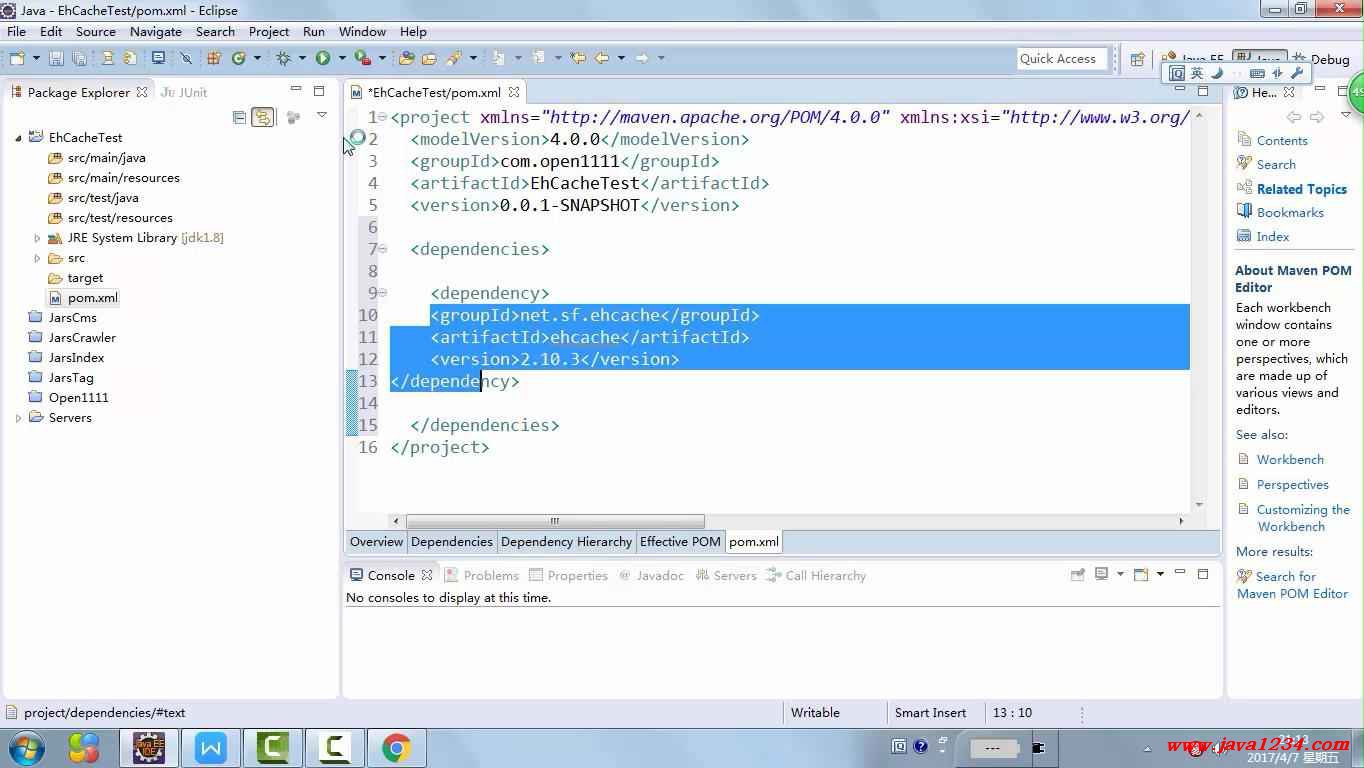
Task: Open dropdown beside Display Selected Console
Action: [1120, 574]
